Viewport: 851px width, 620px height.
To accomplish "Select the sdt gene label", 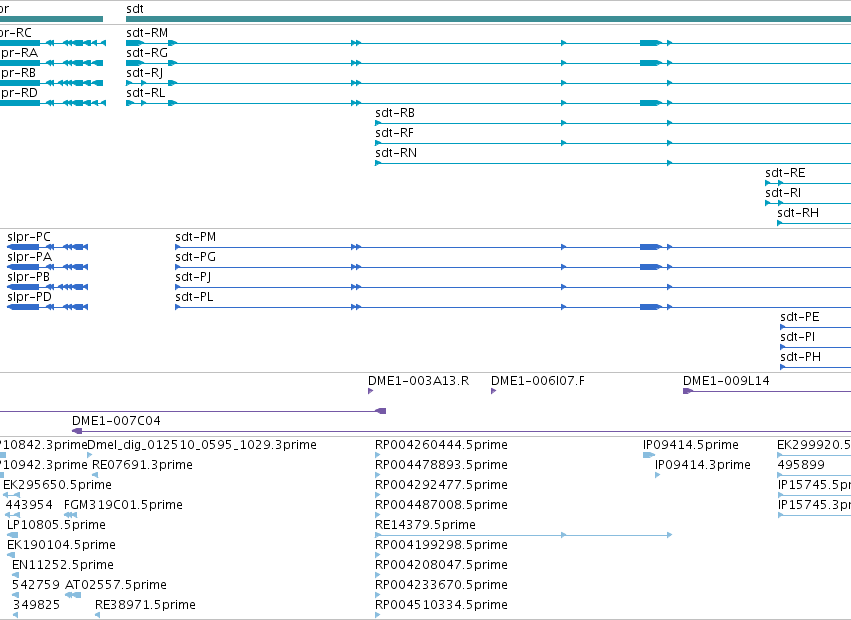I will (x=135, y=9).
